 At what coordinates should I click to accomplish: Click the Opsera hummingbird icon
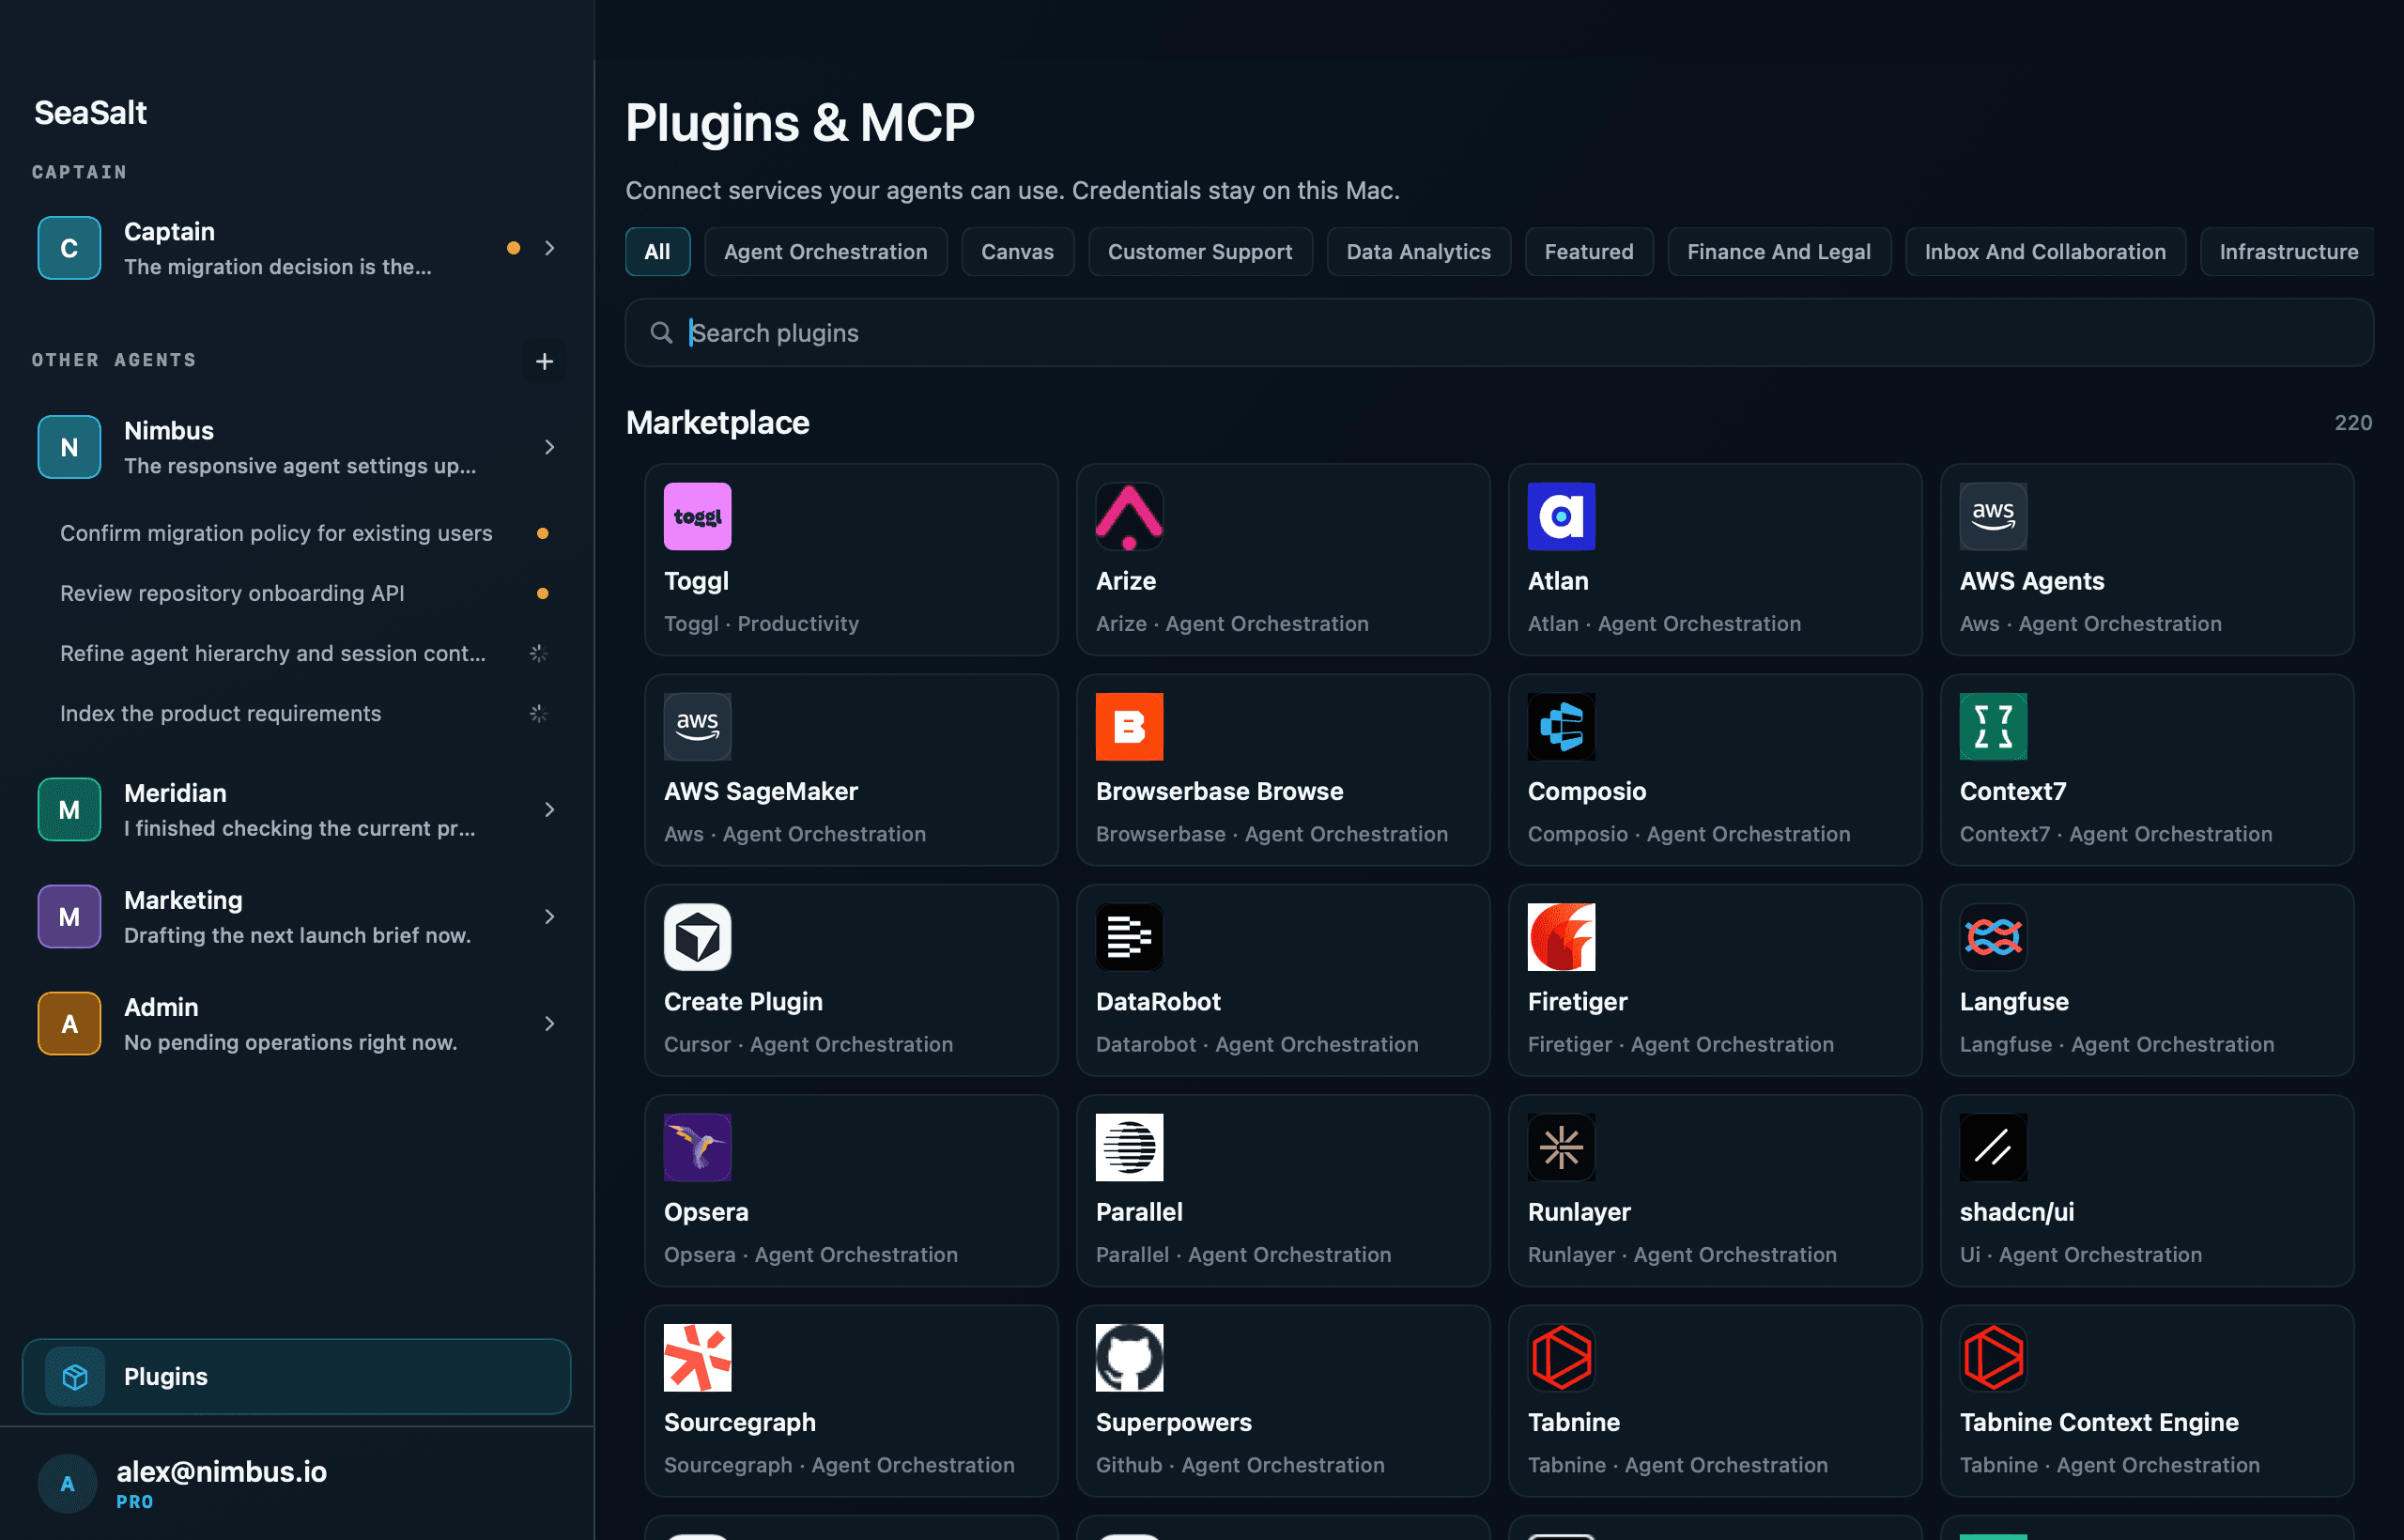[x=697, y=1147]
